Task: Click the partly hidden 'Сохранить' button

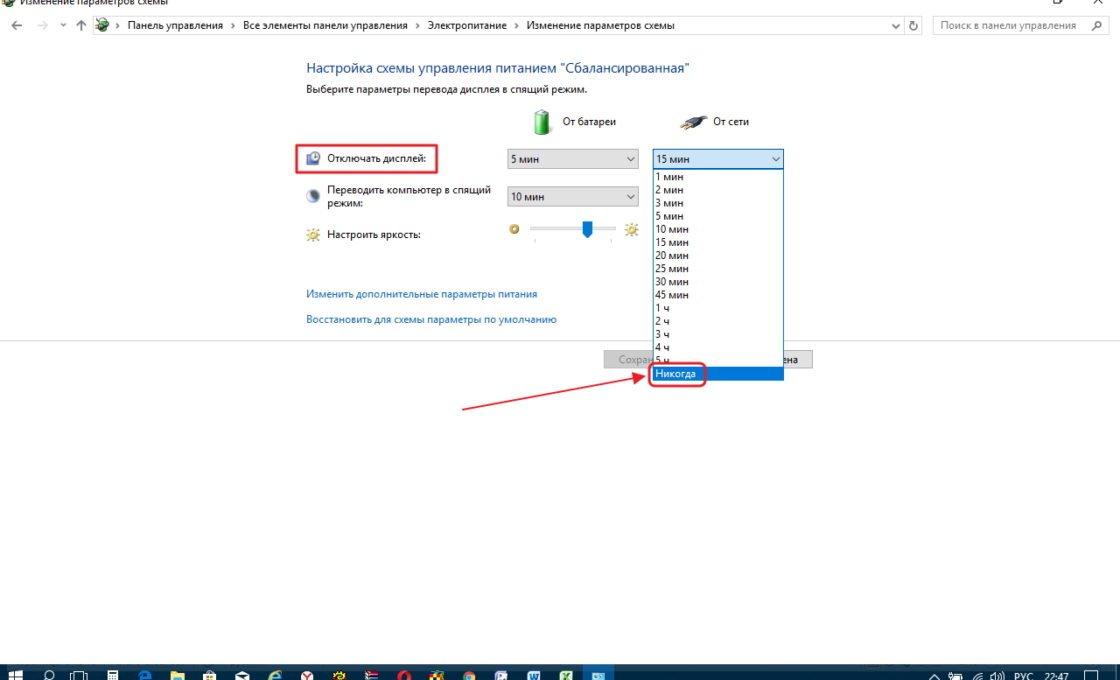Action: tap(629, 359)
